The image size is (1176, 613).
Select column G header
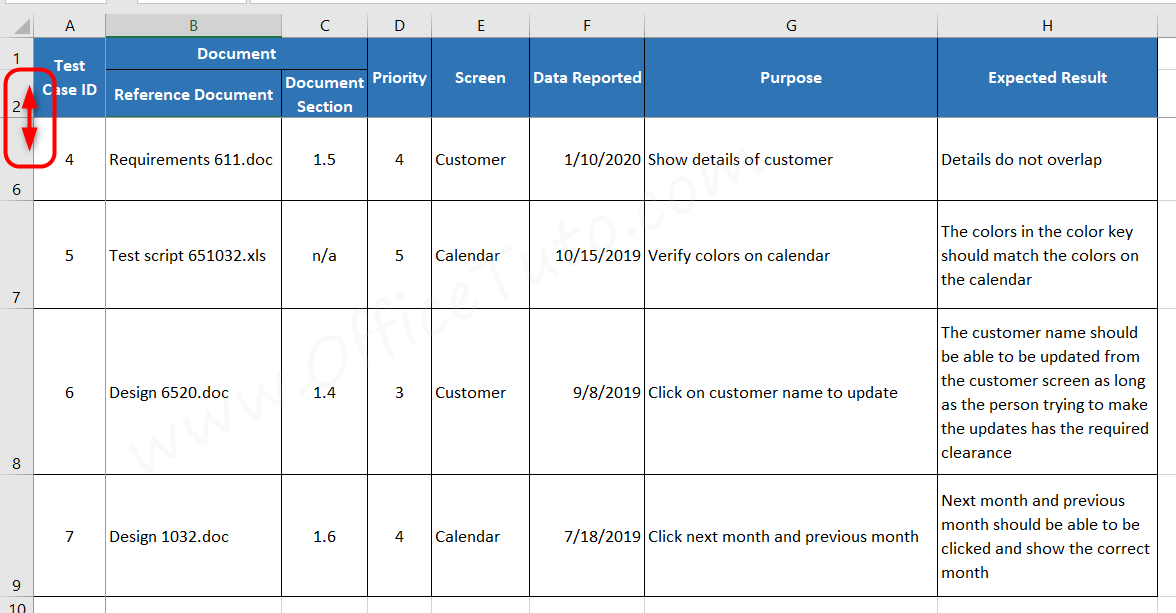tap(790, 26)
